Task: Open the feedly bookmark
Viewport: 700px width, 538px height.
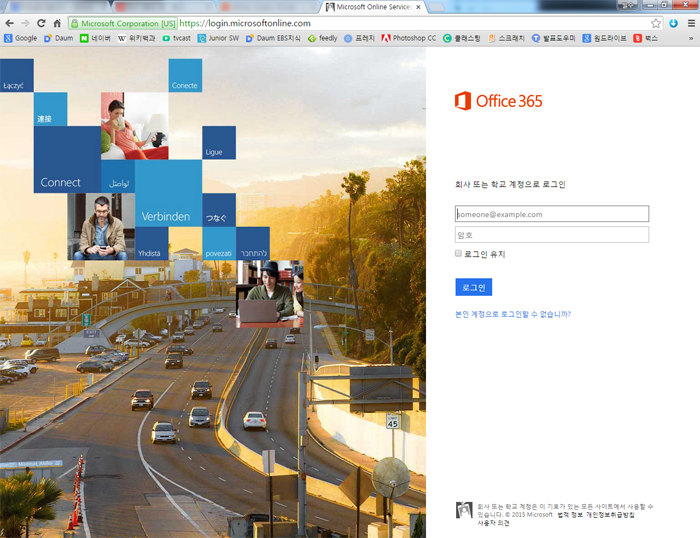Action: 322,38
